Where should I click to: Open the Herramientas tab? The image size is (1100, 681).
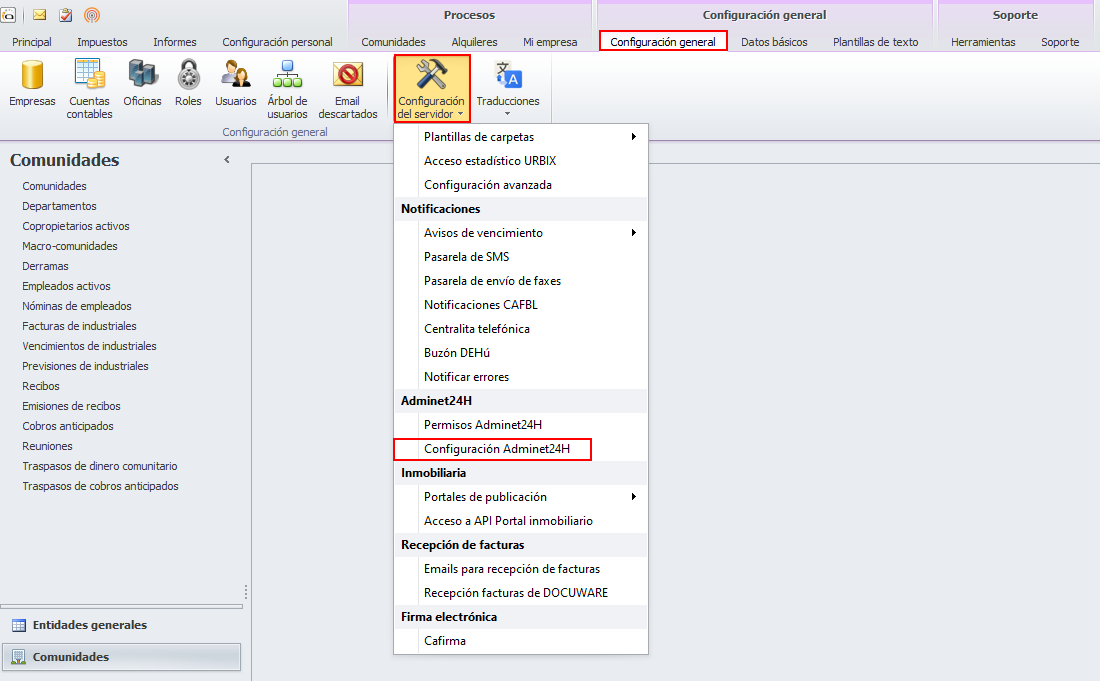(x=983, y=42)
